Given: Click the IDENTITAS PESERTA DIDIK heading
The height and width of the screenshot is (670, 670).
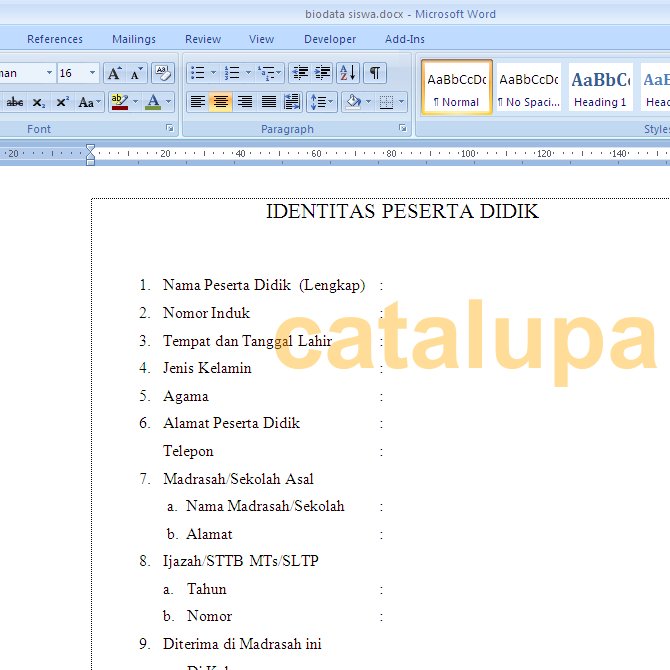Looking at the screenshot, I should pyautogui.click(x=402, y=212).
